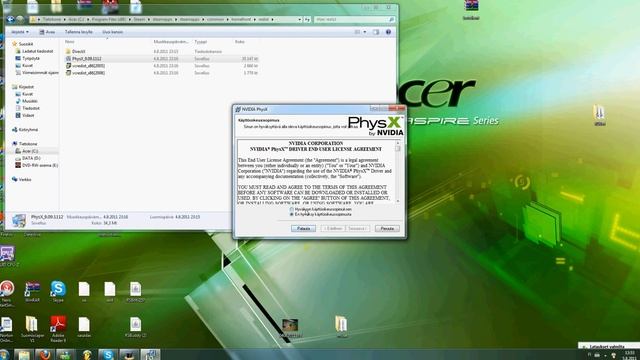
Task: Click the license agreement scrollbar thumb
Action: point(398,149)
